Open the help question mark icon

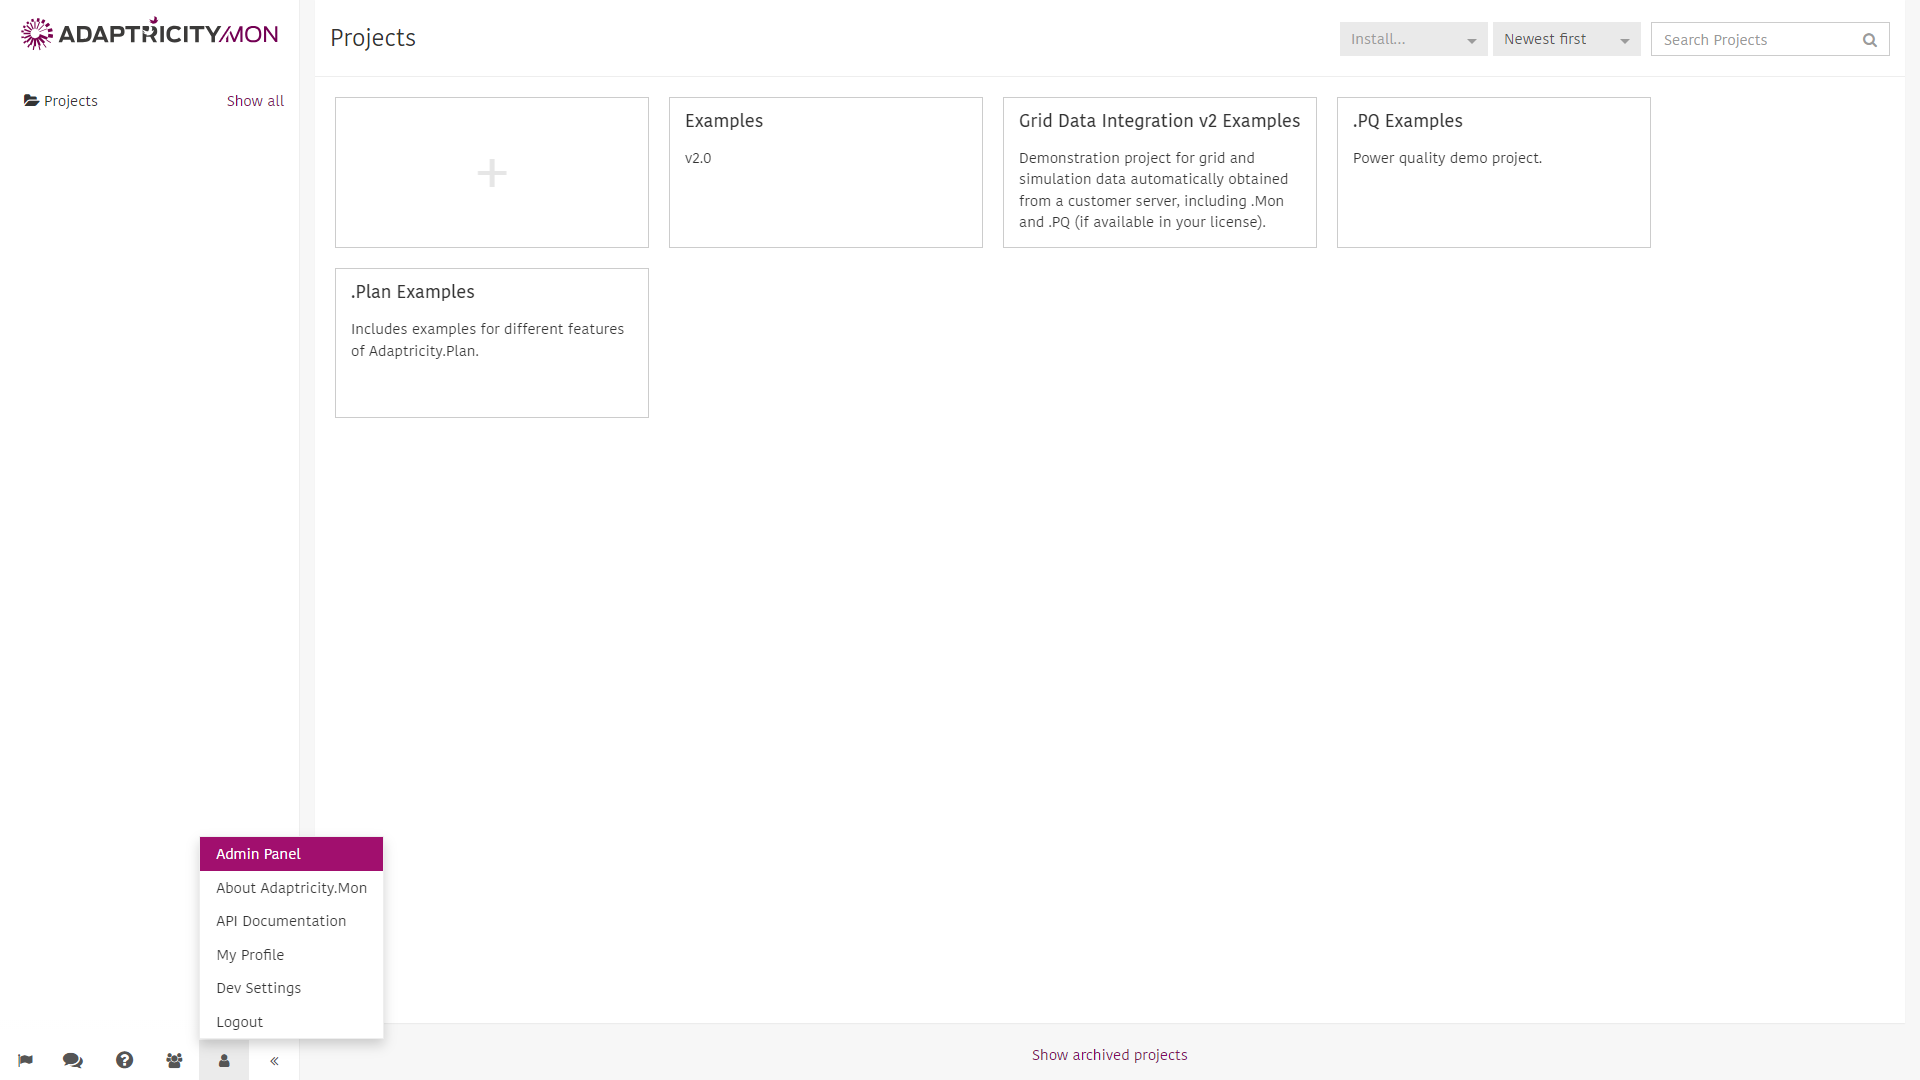(x=124, y=1060)
